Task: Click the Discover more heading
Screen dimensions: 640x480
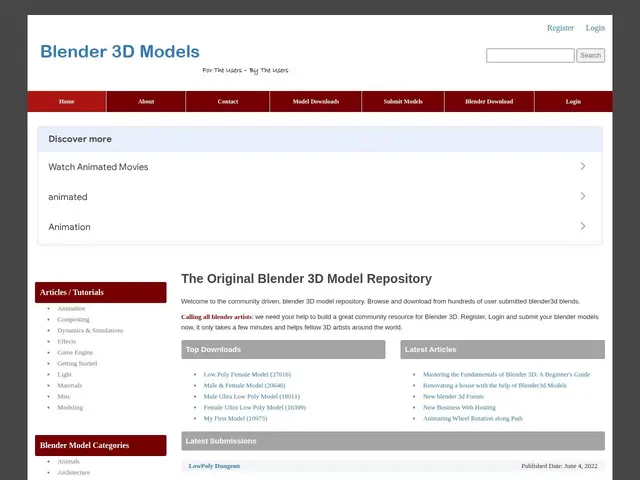Action: [x=80, y=139]
